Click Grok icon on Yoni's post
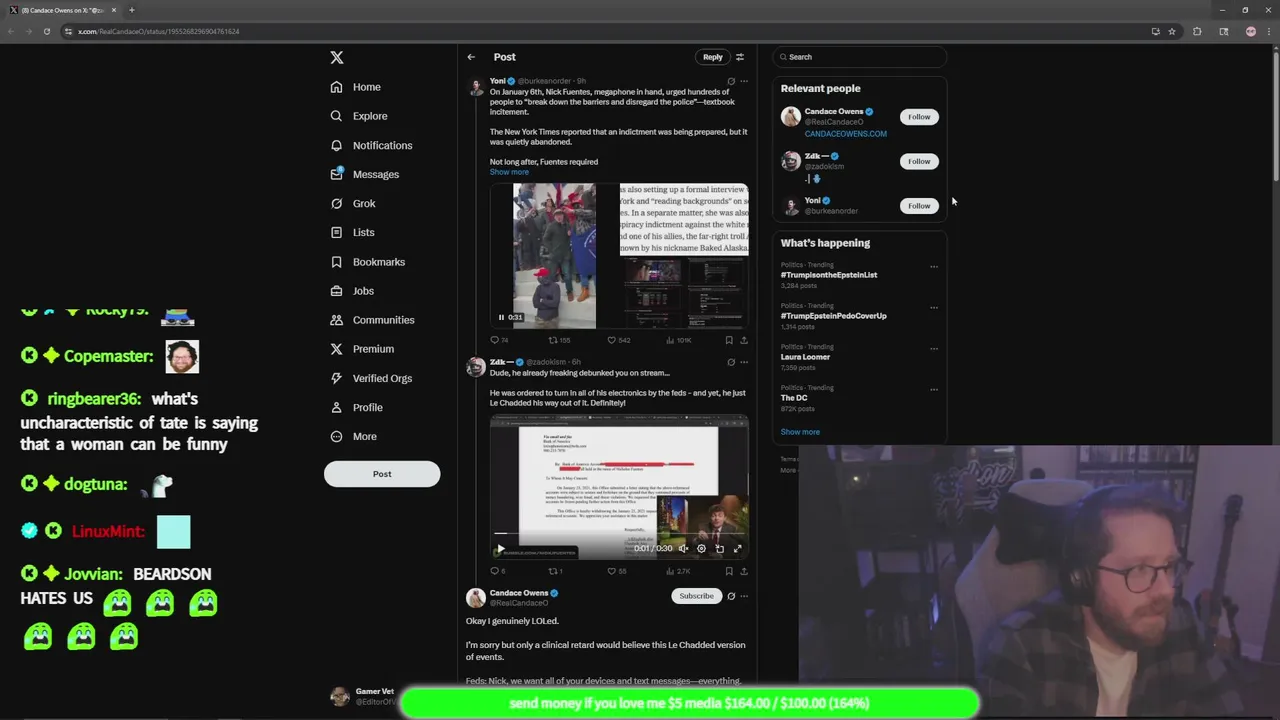The image size is (1280, 720). tap(731, 81)
